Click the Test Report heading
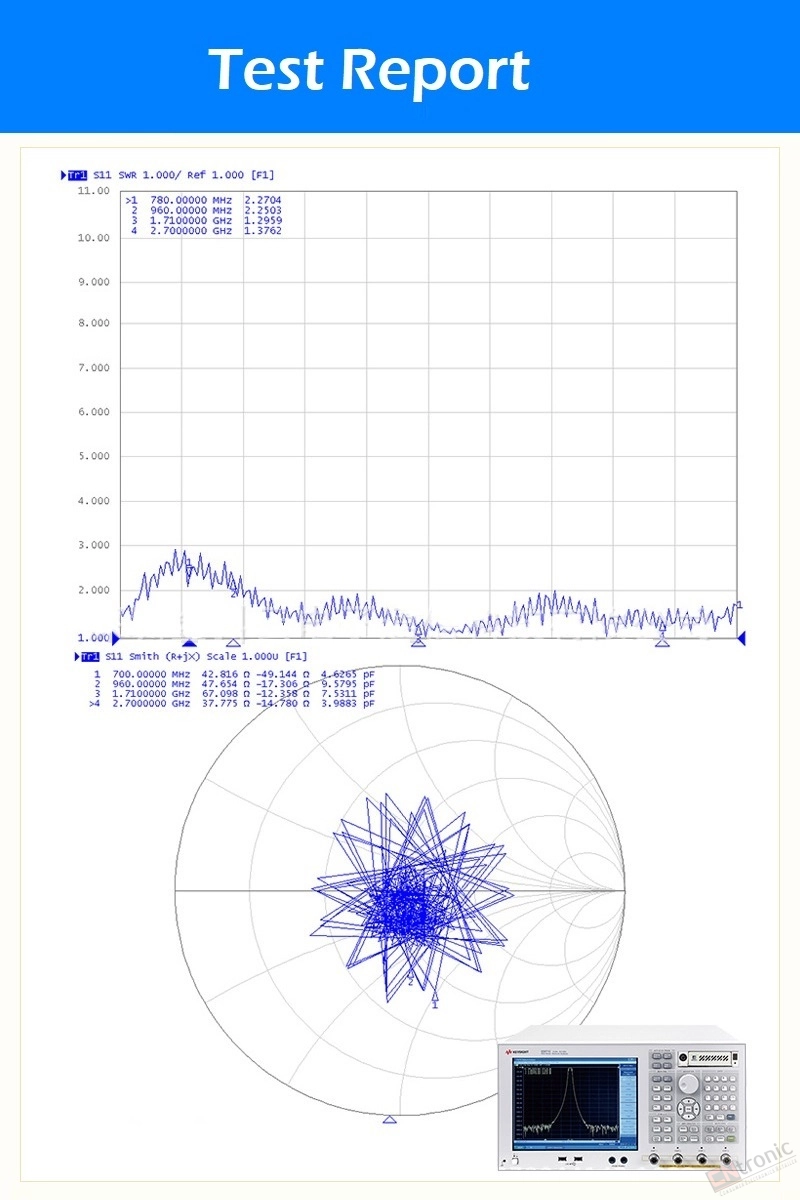This screenshot has height=1200, width=800. click(x=369, y=70)
